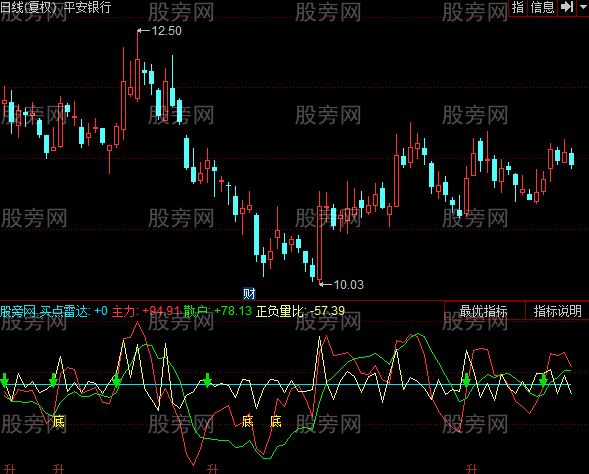589x474 pixels.
Task: Click the rightmost yellow 底 marker
Action: click(x=276, y=421)
